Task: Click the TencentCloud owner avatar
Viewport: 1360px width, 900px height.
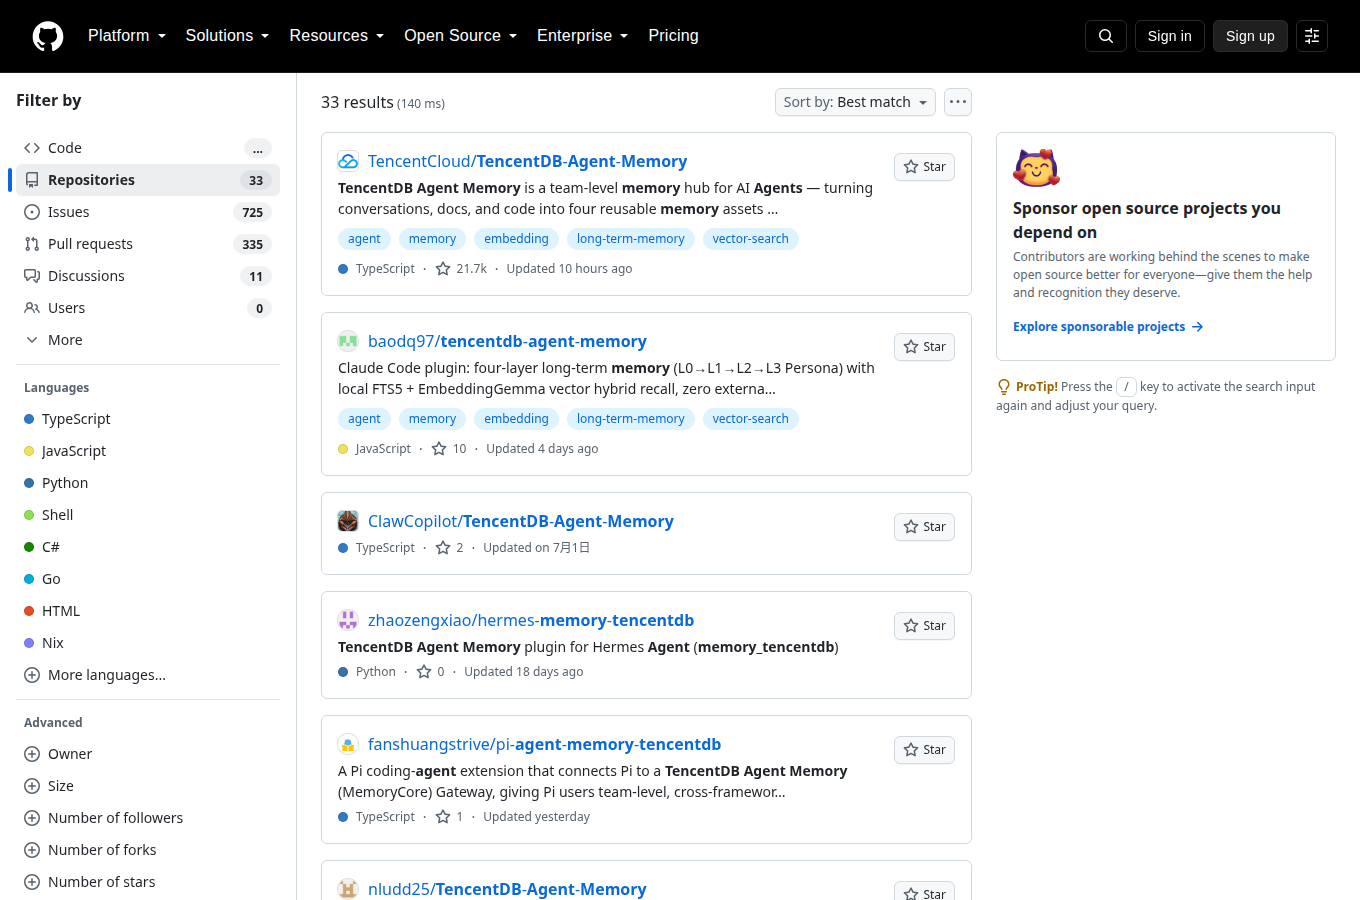Action: [348, 161]
